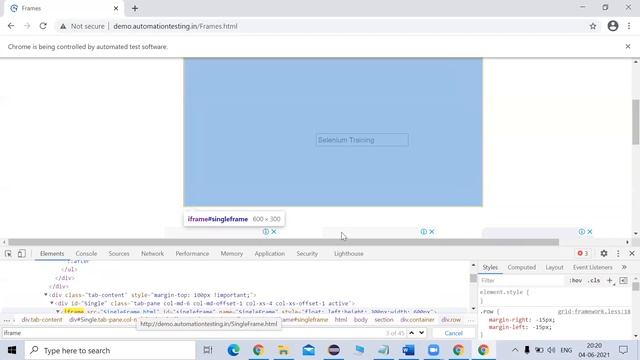
Task: Open Event Listeners tab
Action: click(x=592, y=267)
